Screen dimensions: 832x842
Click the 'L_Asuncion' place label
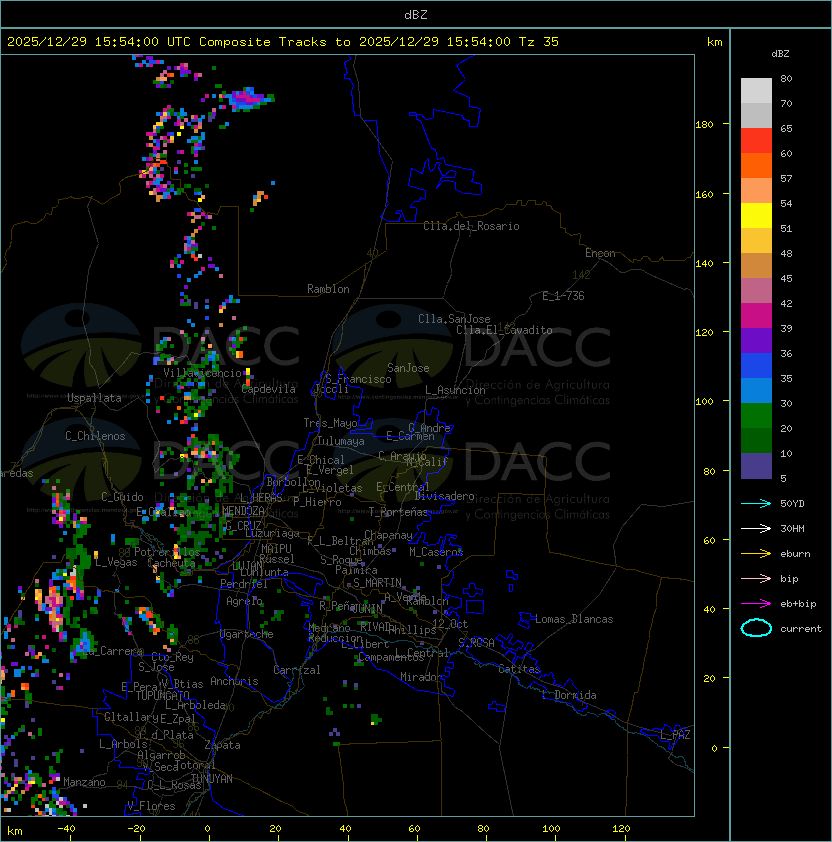click(x=455, y=390)
